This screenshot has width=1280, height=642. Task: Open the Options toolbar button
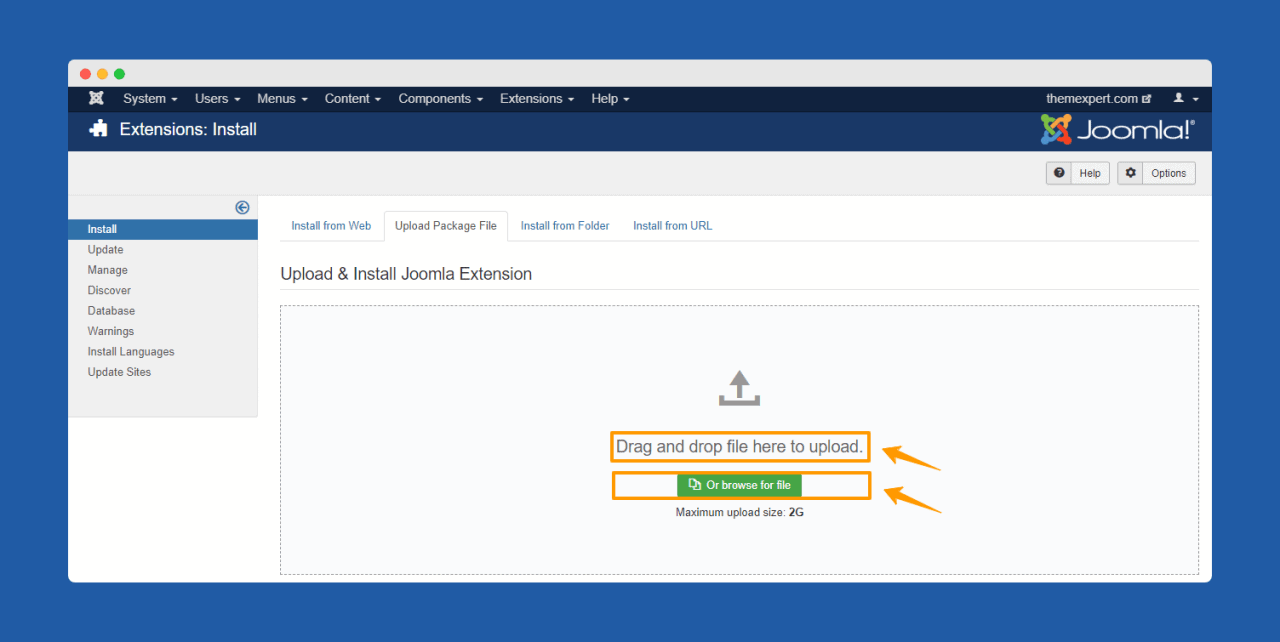(1156, 173)
